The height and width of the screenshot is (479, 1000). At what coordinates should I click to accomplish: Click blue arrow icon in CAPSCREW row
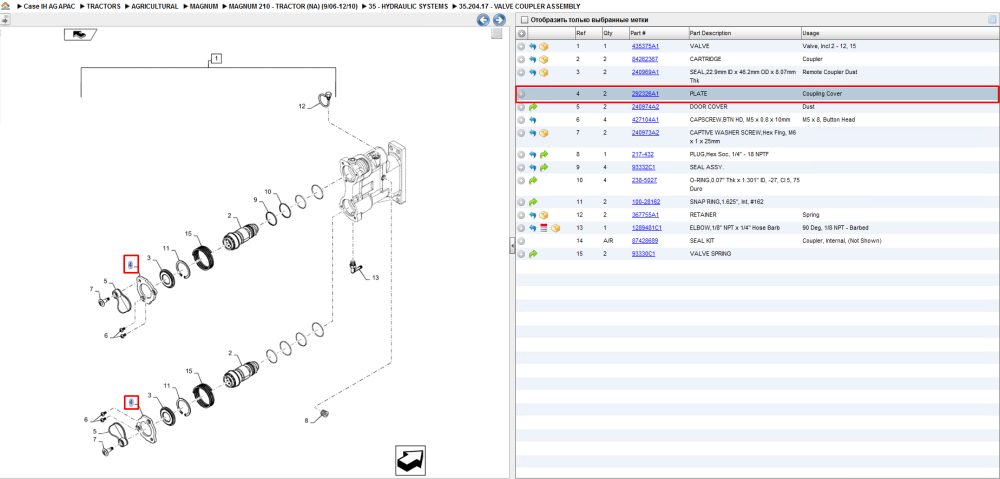[533, 119]
